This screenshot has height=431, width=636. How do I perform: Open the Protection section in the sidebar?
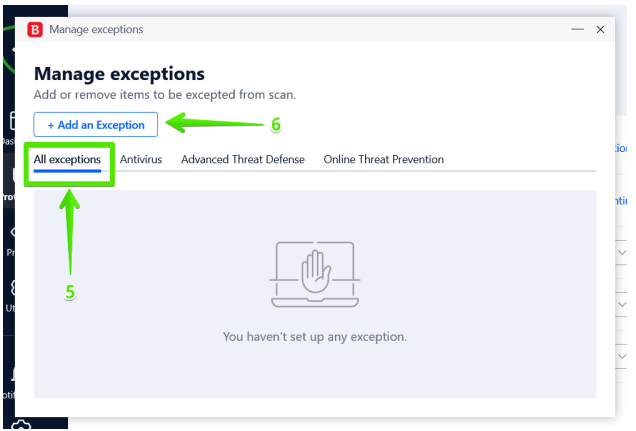[9, 180]
